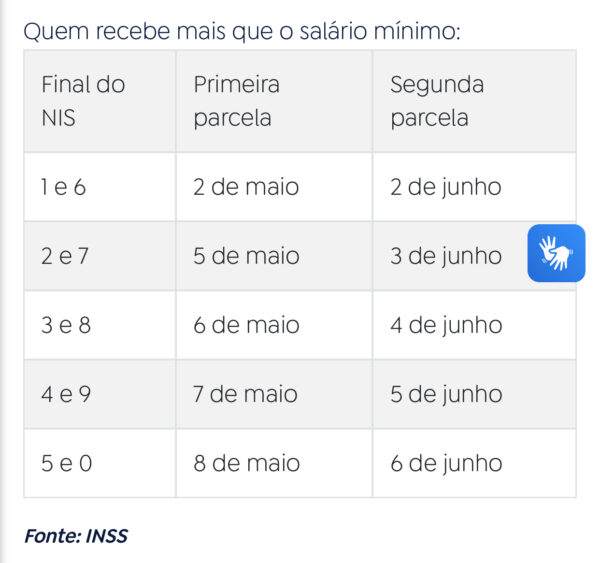Click the heading 'Quem recebe mais que o salário mínimo'
Screen dimensions: 600x563
coord(241,32)
